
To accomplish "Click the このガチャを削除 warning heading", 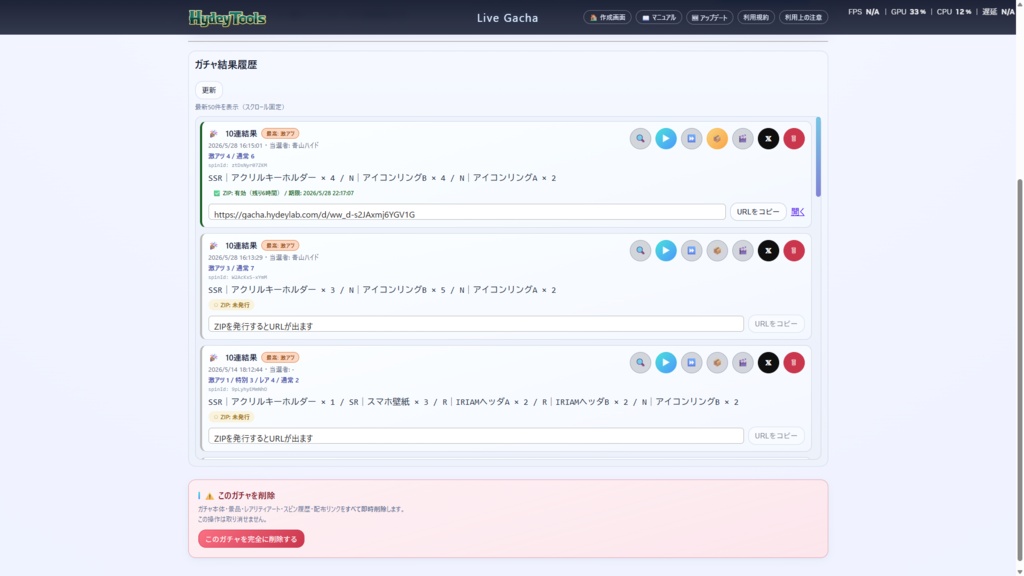I will tap(246, 496).
